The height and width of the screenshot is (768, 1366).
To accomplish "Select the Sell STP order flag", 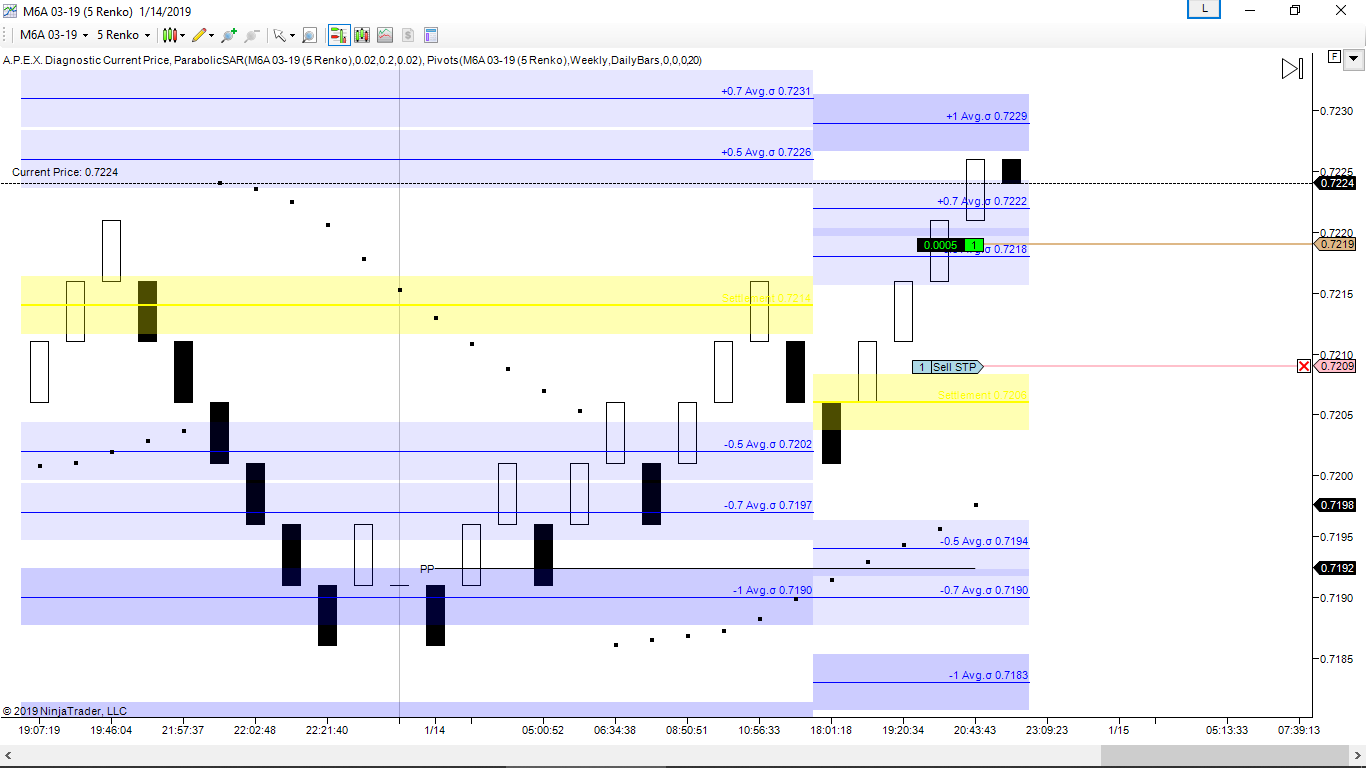I will point(947,367).
